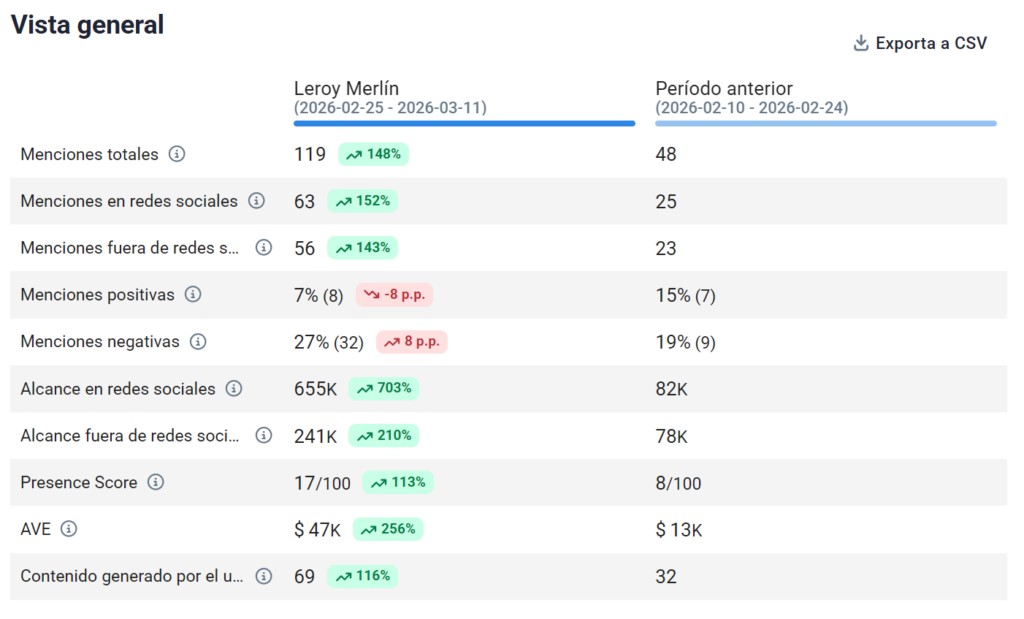Click info icon for Menciones positivas
1024x619 pixels.
[x=193, y=295]
